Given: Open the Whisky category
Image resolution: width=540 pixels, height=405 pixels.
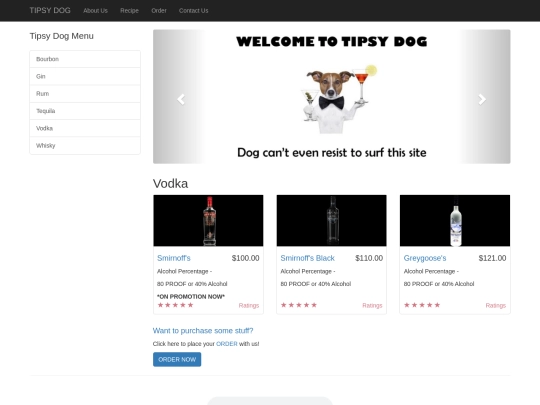Looking at the screenshot, I should point(85,145).
